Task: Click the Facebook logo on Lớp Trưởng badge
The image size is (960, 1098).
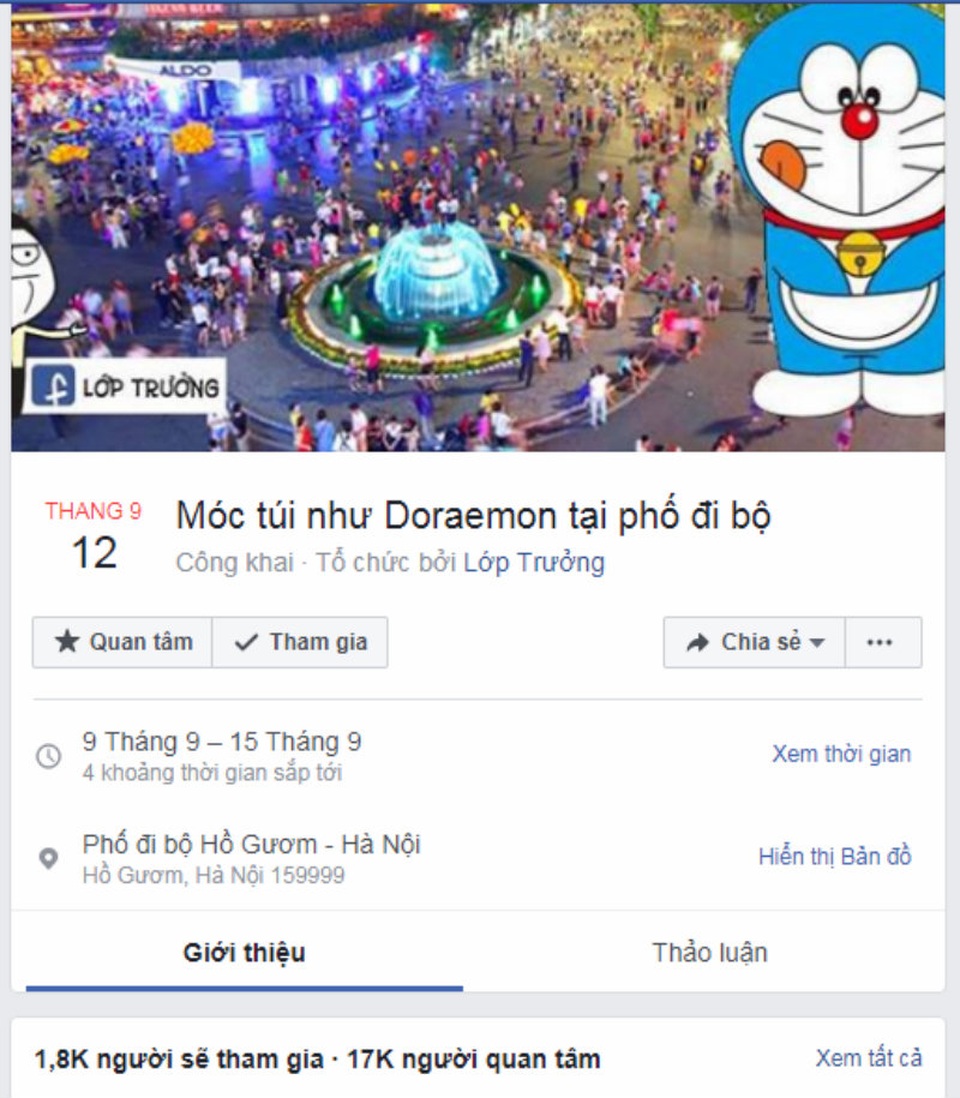Action: tap(53, 387)
